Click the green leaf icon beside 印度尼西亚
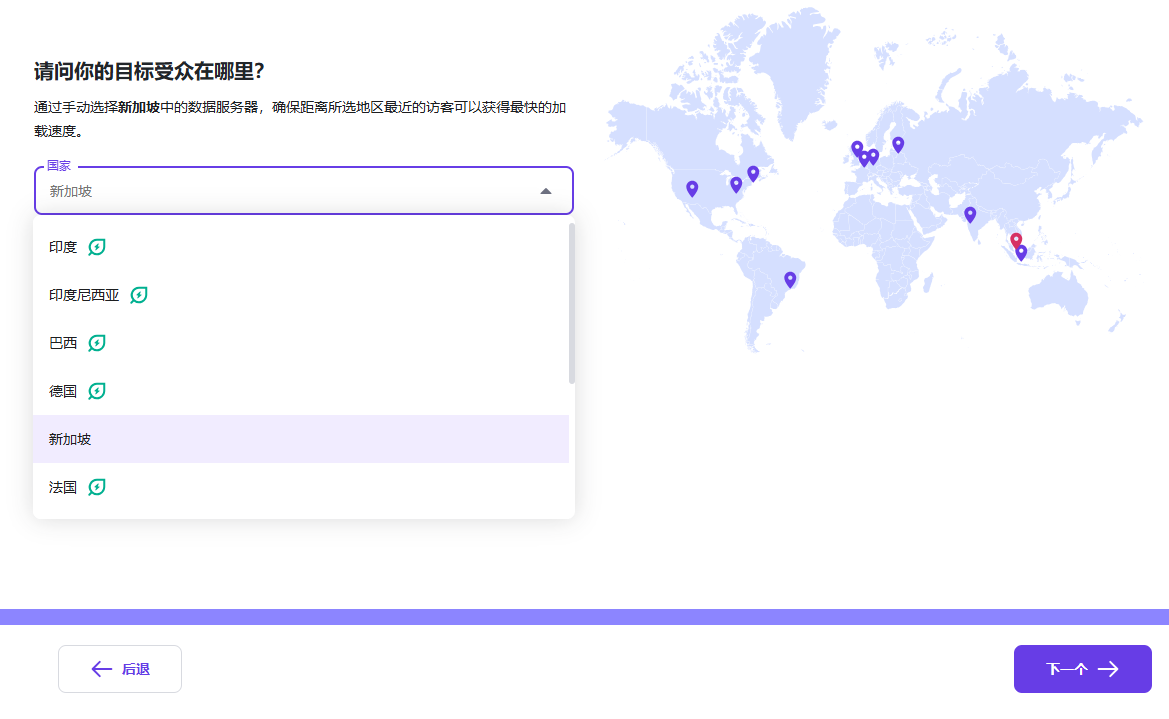 click(139, 295)
